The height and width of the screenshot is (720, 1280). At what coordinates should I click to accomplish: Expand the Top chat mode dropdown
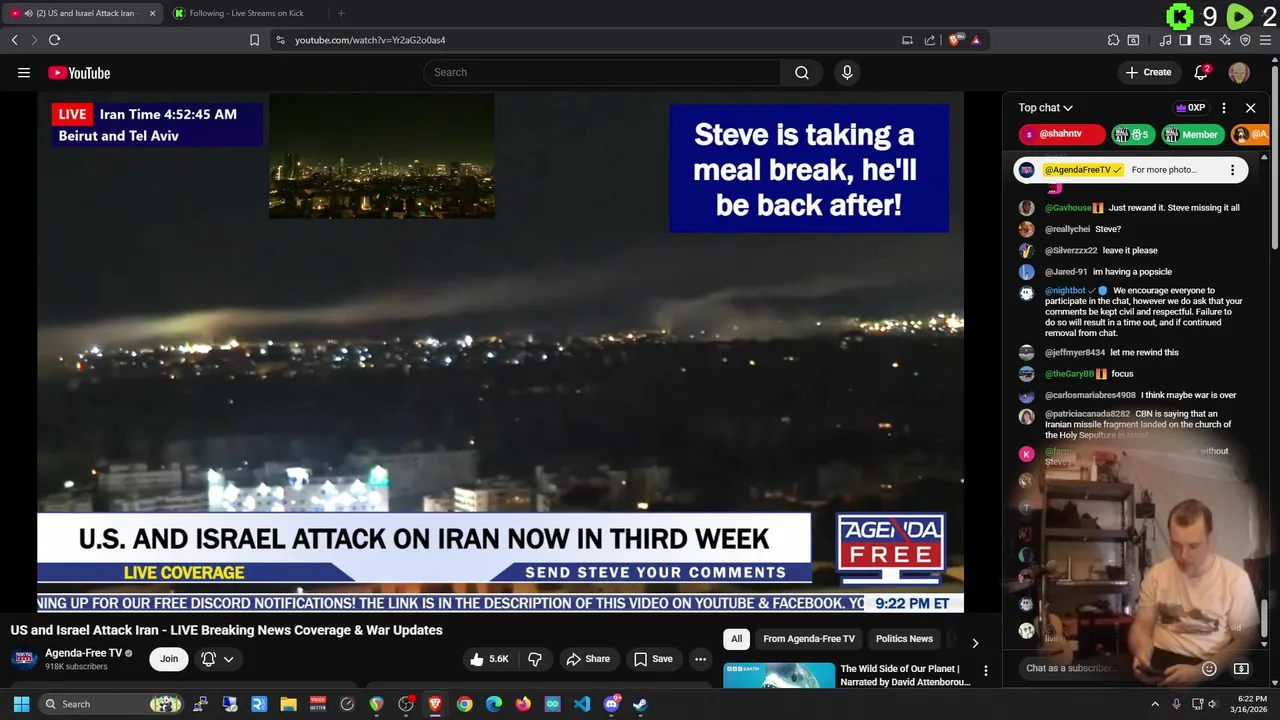pos(1045,108)
